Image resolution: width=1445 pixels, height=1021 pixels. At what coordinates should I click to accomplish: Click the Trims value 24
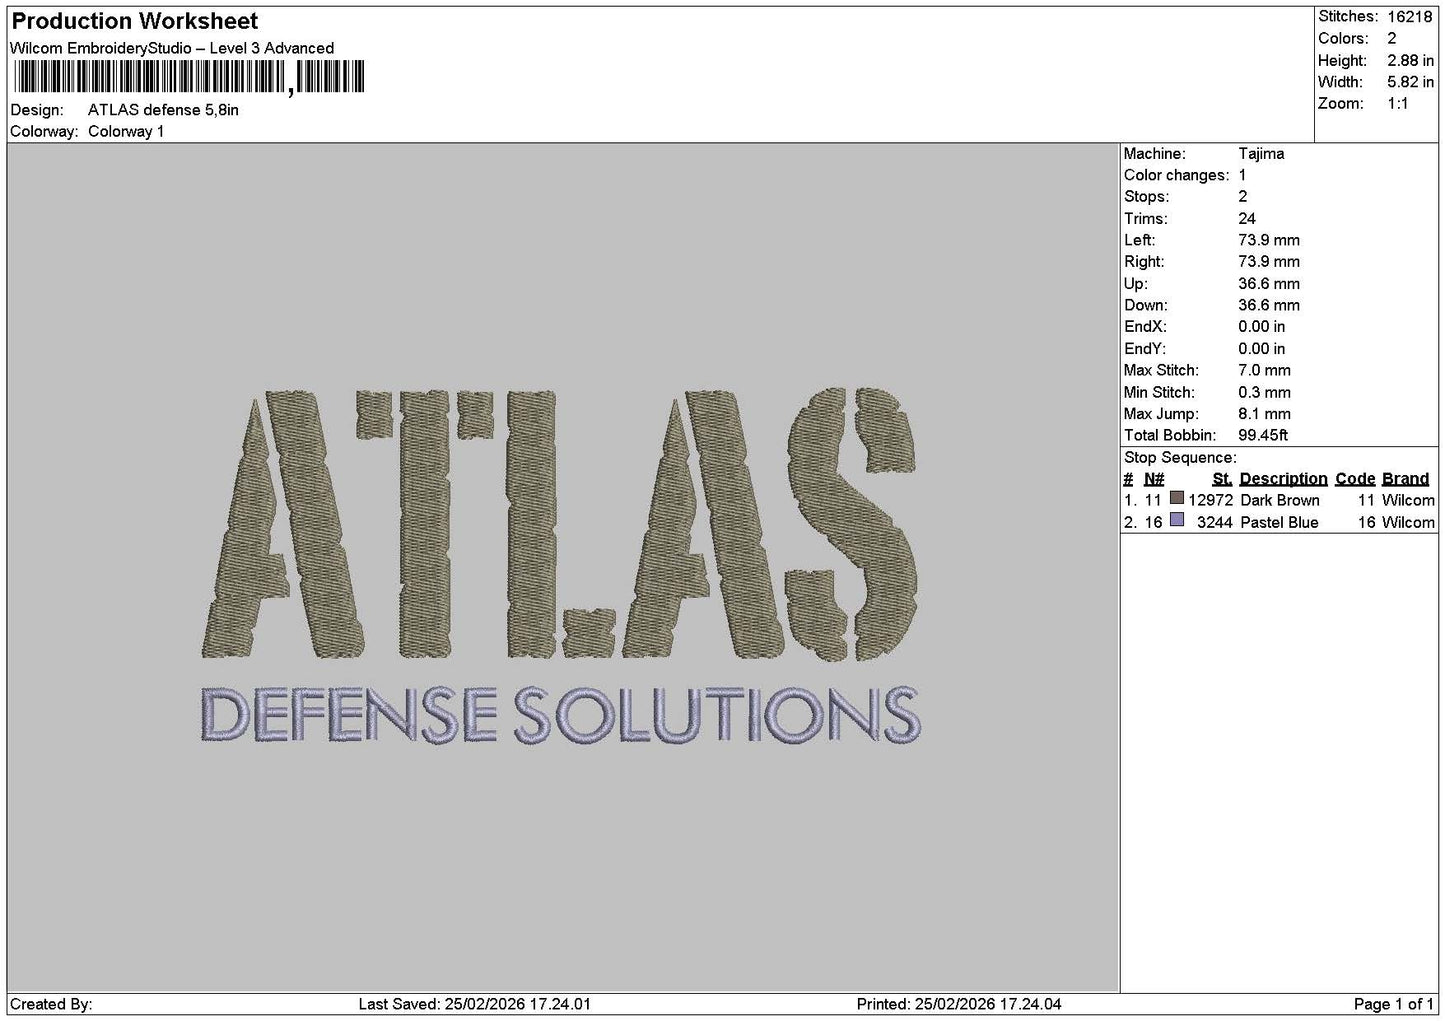click(1247, 219)
